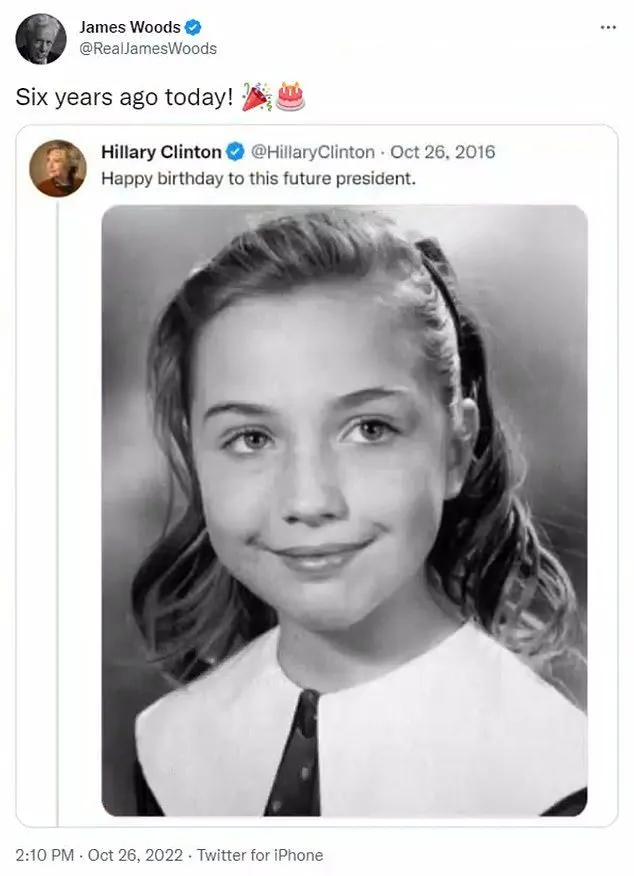Image resolution: width=634 pixels, height=876 pixels.
Task: Click the James Woods display name
Action: tap(130, 28)
